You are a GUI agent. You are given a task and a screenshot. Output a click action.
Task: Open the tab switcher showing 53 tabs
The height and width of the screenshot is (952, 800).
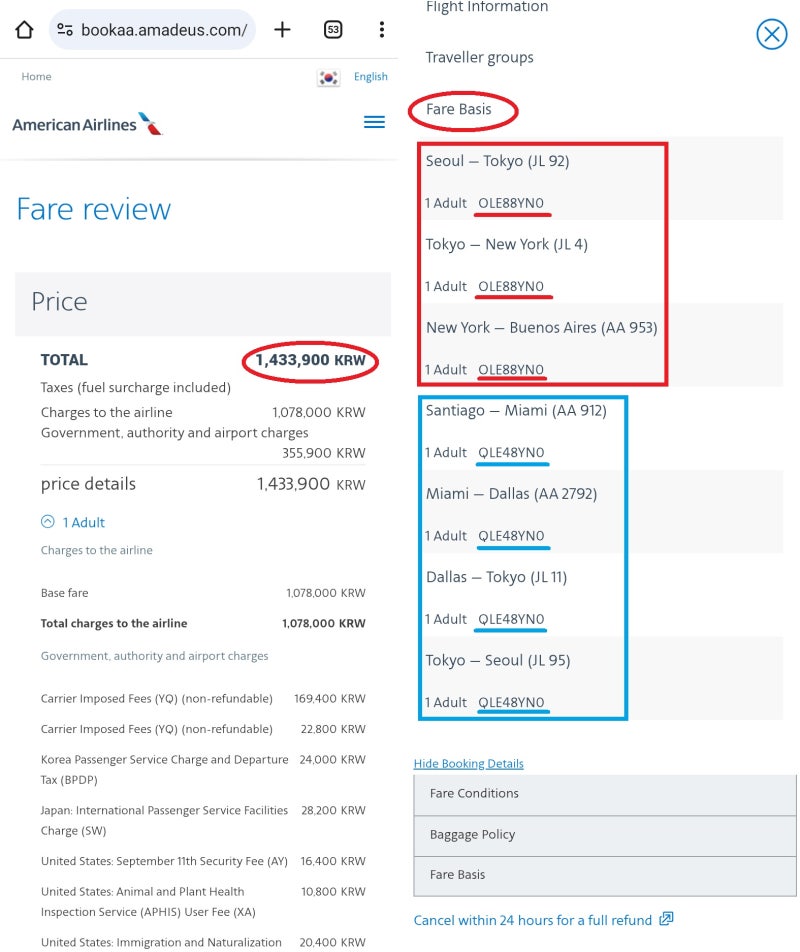coord(333,29)
